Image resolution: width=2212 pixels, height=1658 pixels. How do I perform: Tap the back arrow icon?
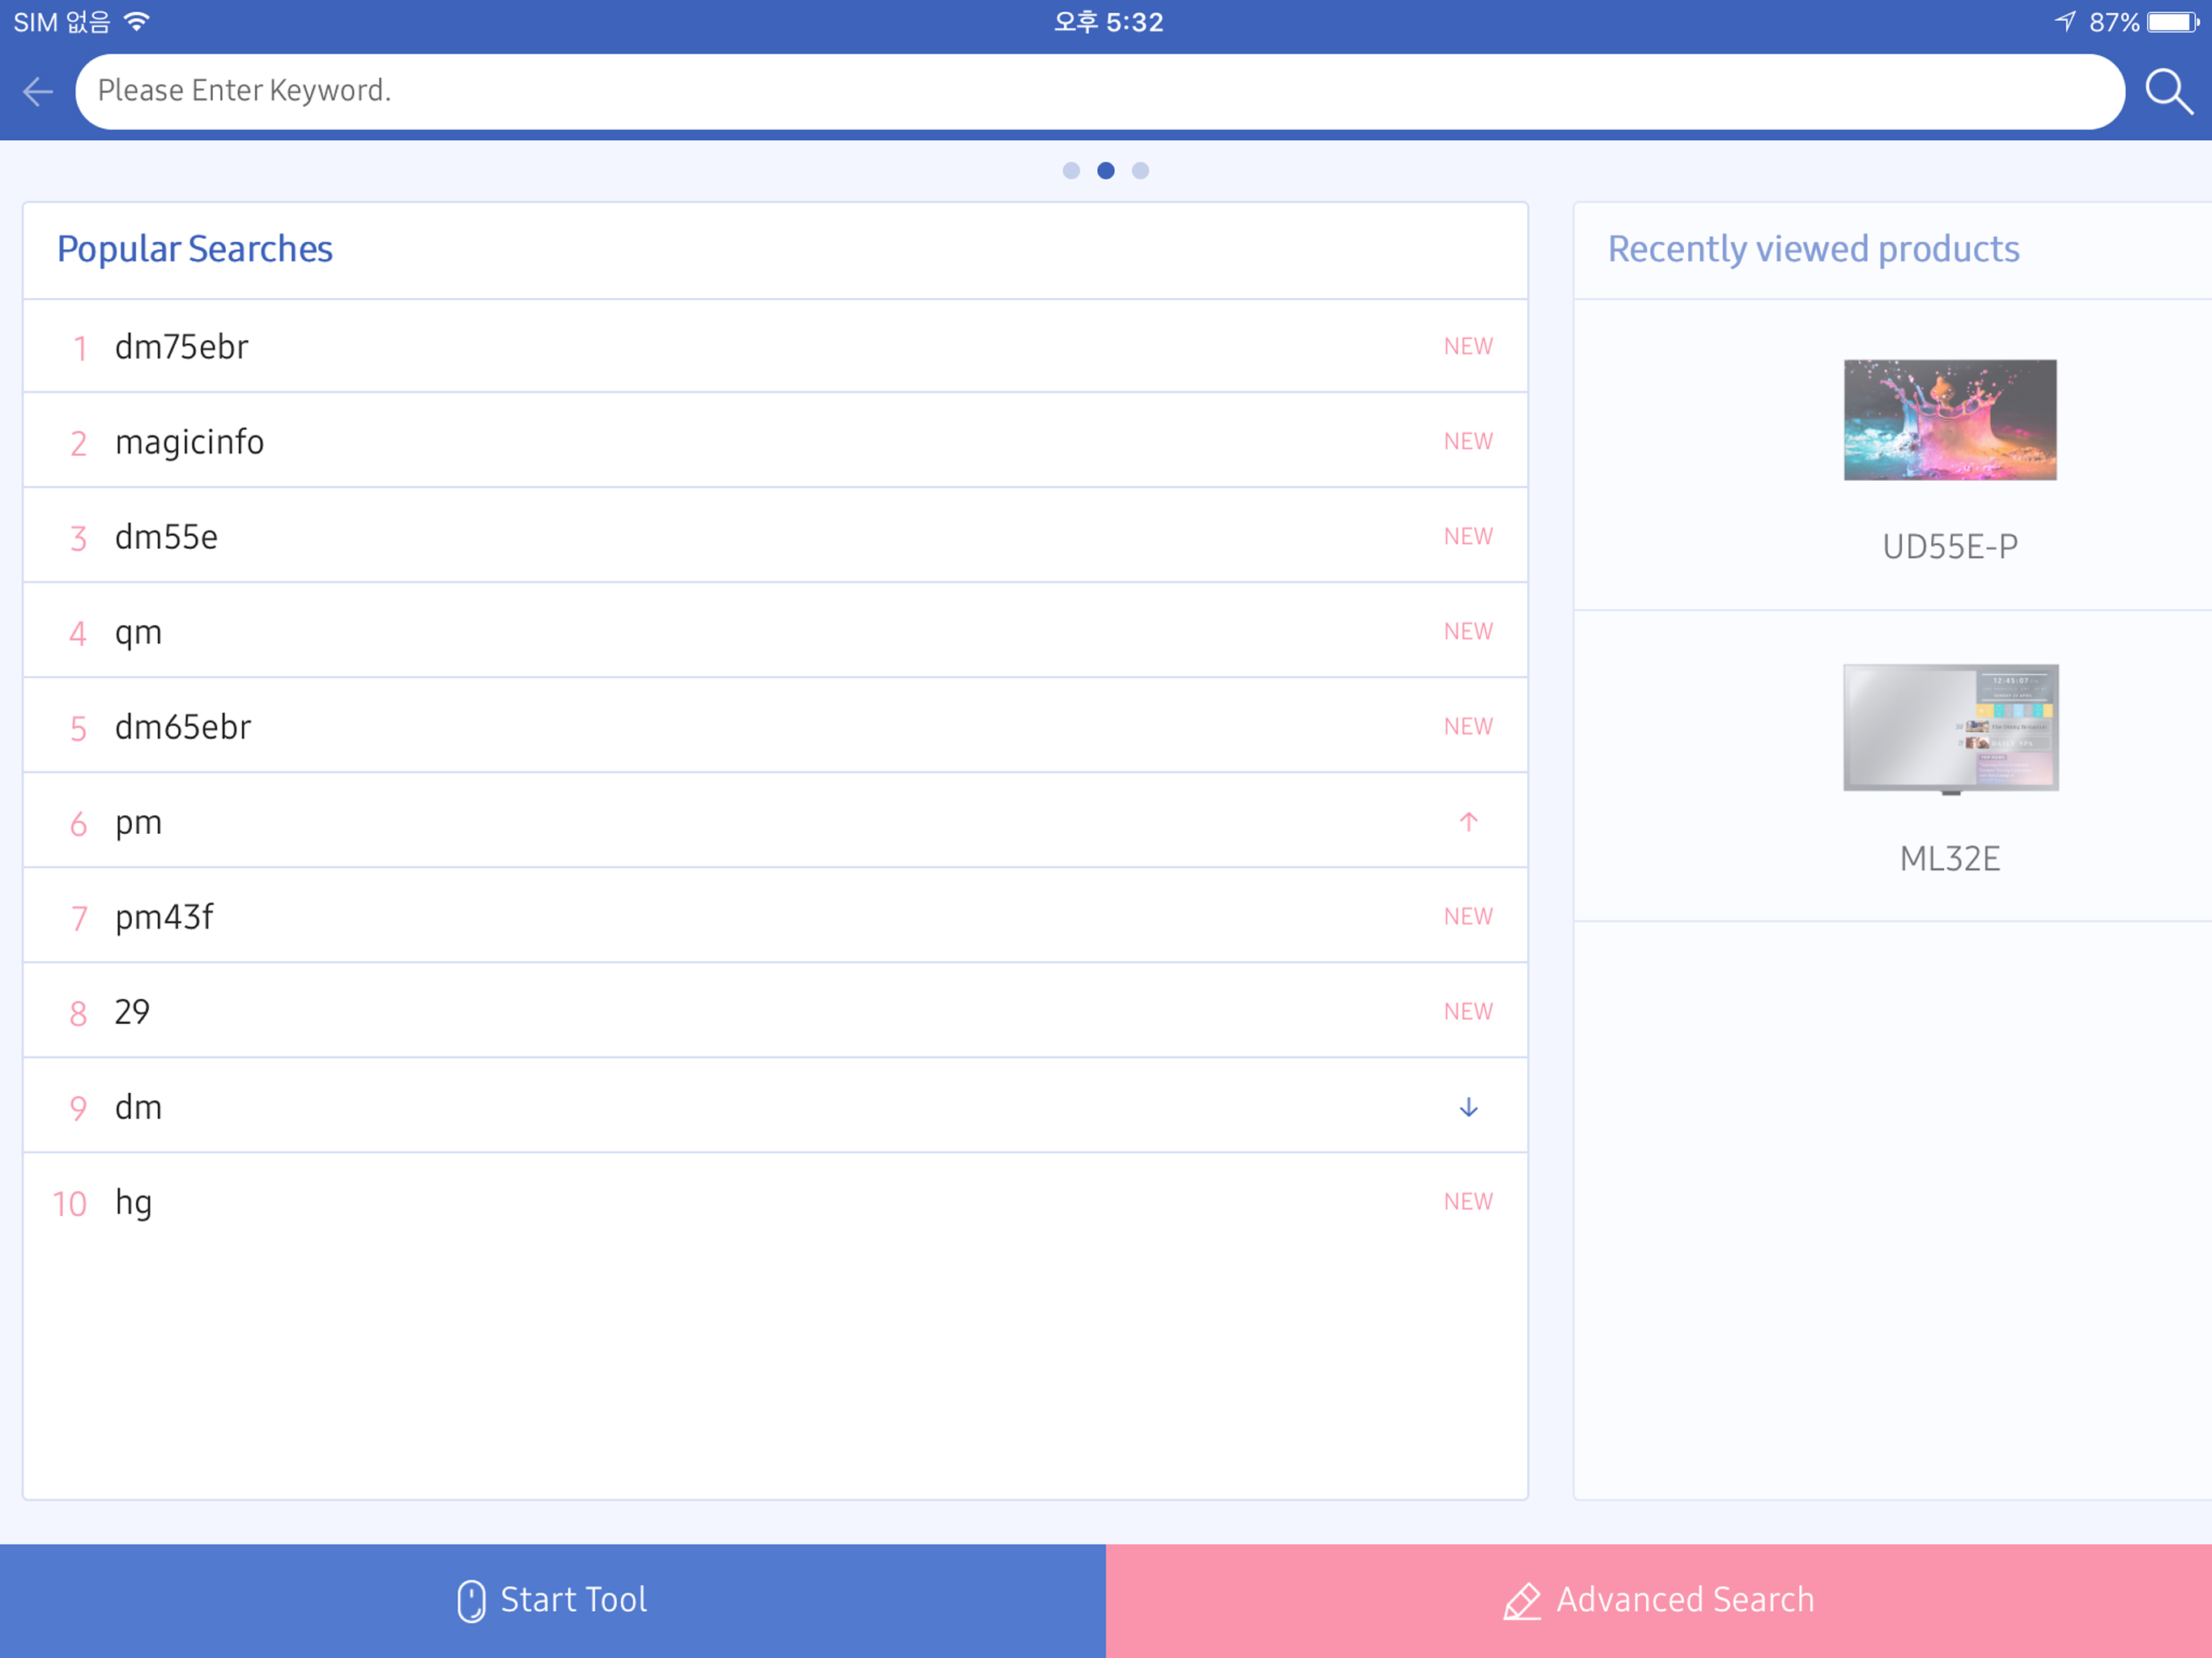[38, 92]
